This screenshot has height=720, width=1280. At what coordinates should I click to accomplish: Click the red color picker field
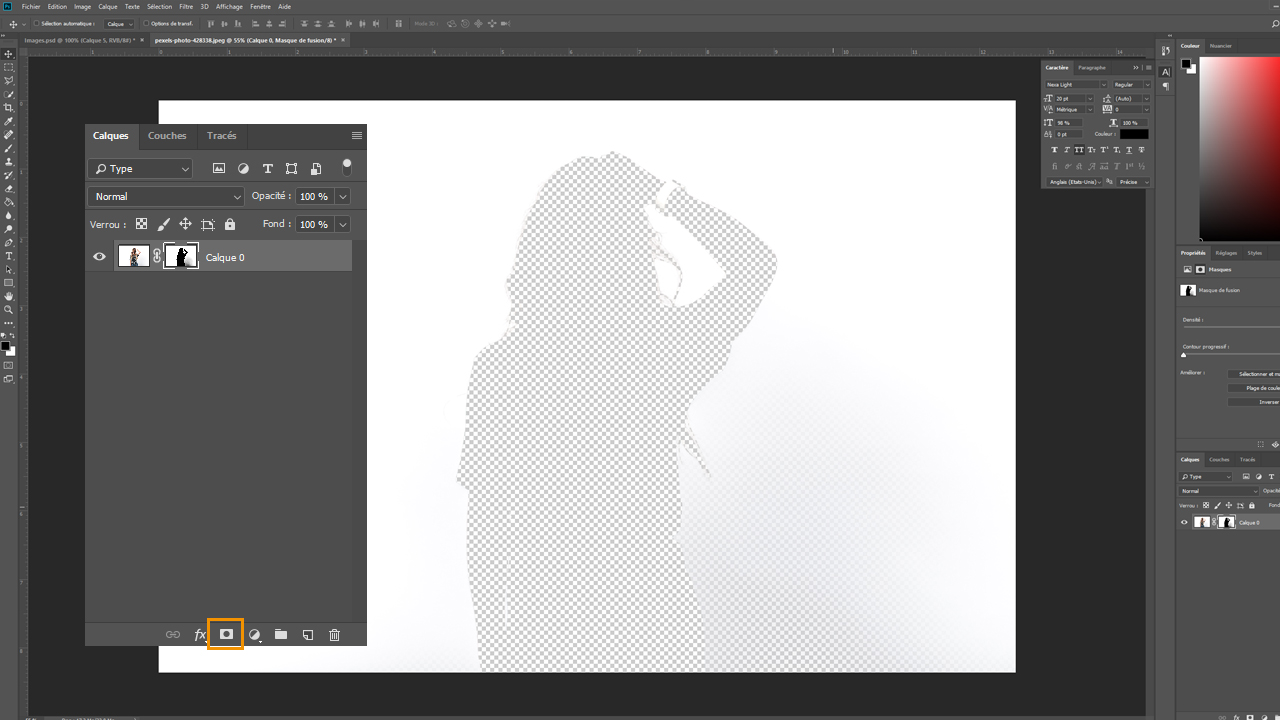pyautogui.click(x=1240, y=147)
